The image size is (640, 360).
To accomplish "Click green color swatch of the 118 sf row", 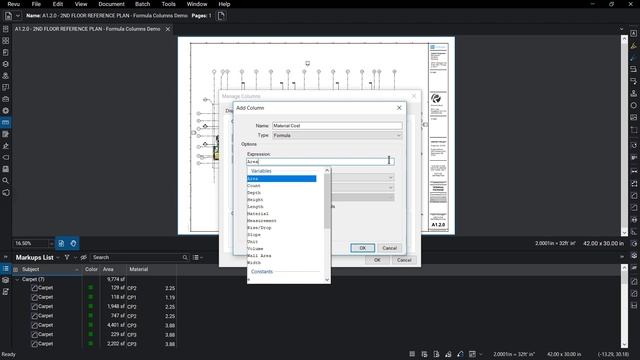I will [x=91, y=297].
